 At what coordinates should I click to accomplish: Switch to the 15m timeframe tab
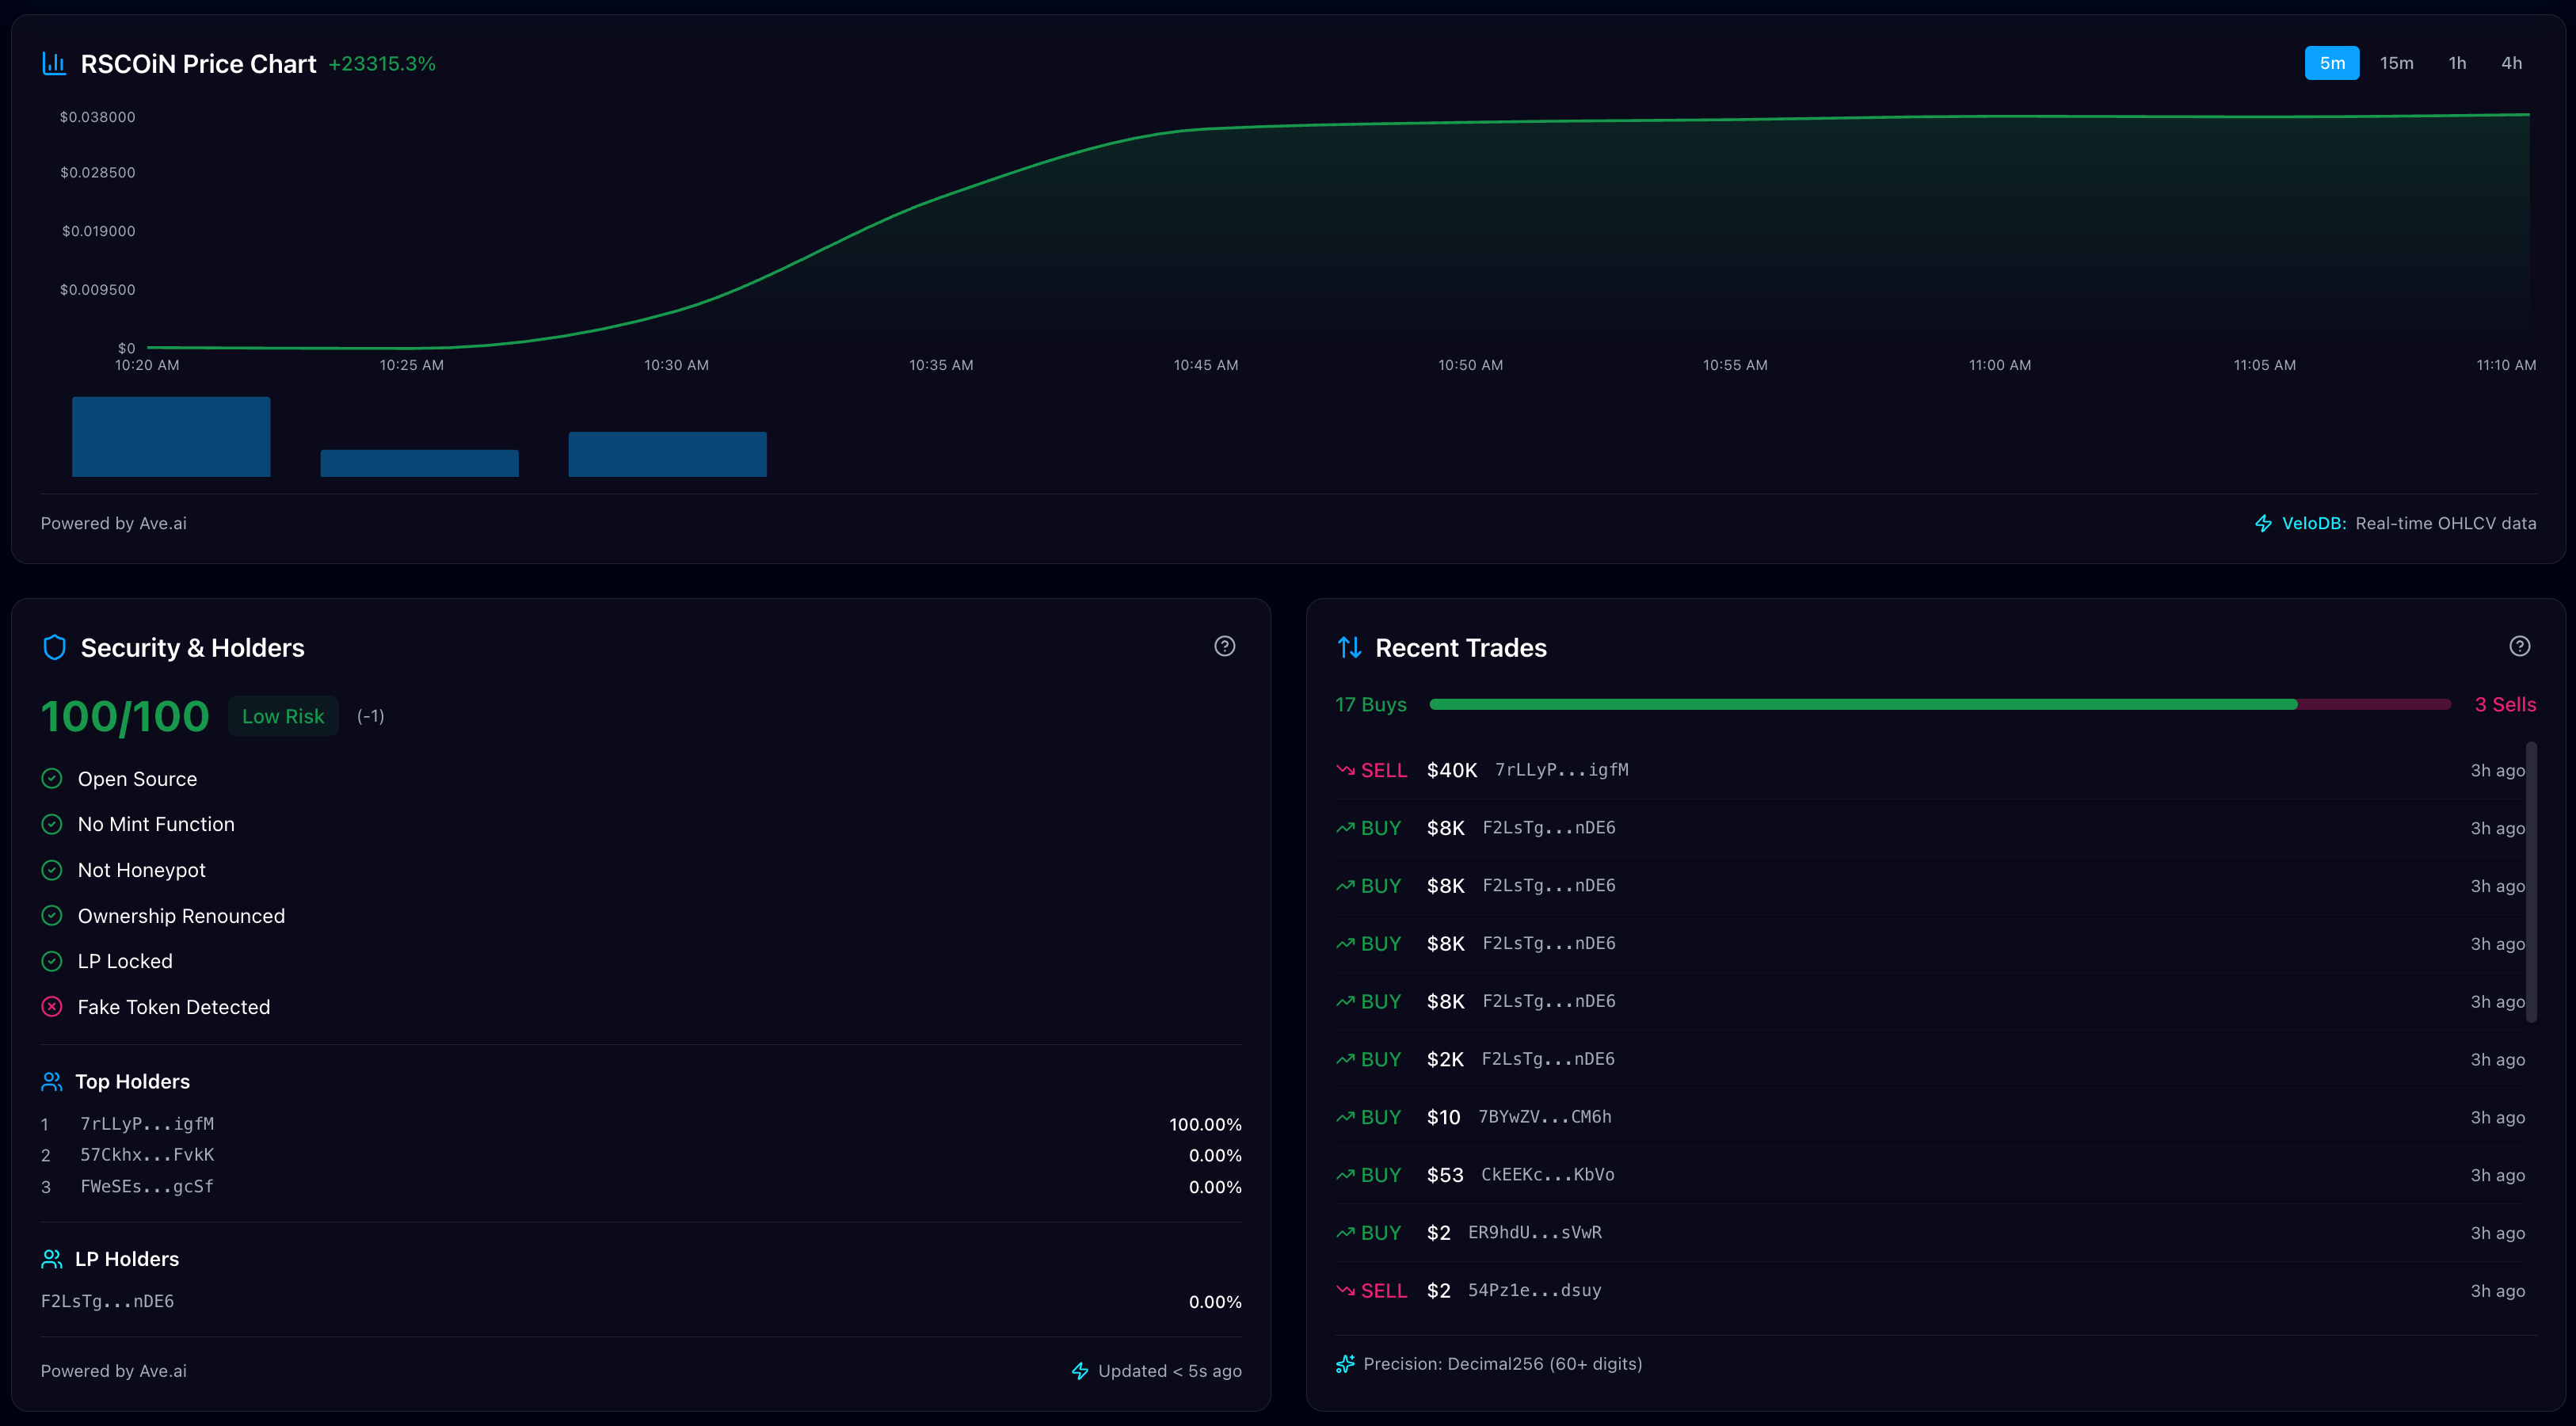click(2396, 62)
